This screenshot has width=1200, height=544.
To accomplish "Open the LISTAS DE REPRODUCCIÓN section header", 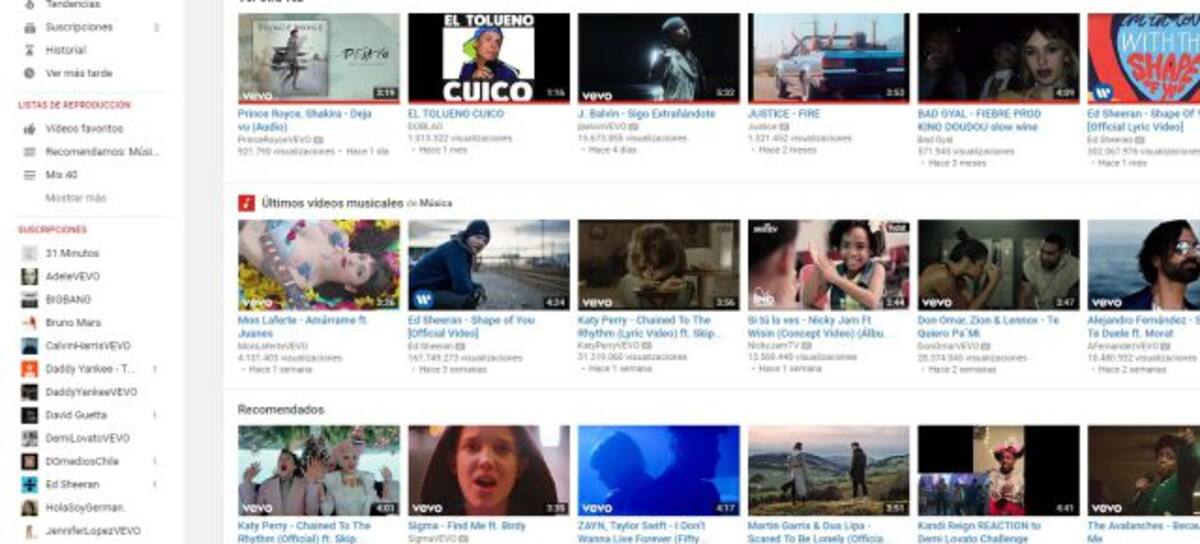I will pyautogui.click(x=74, y=105).
